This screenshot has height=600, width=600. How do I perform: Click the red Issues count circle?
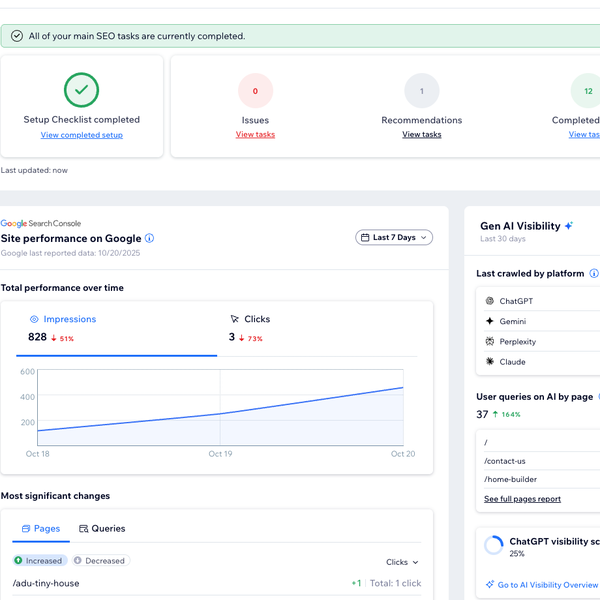(255, 91)
